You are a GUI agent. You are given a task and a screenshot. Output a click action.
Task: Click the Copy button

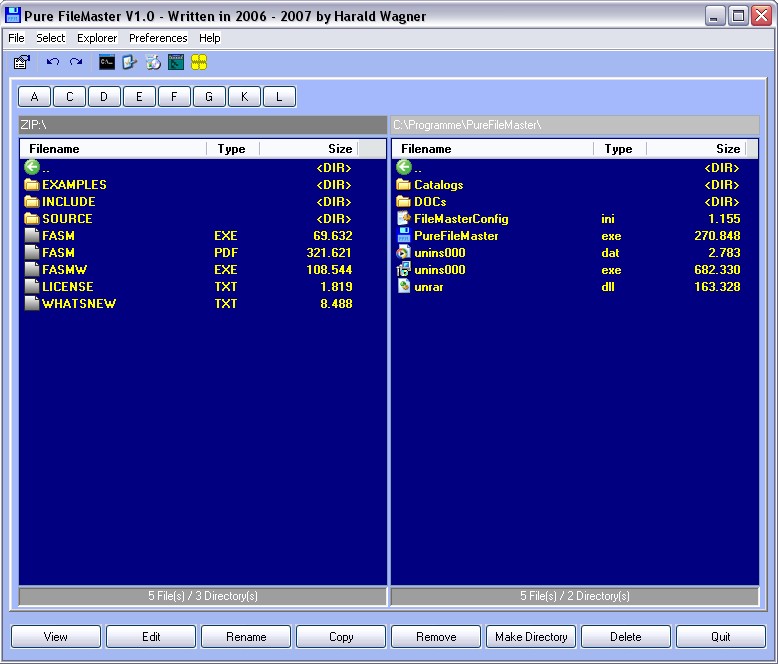[341, 637]
